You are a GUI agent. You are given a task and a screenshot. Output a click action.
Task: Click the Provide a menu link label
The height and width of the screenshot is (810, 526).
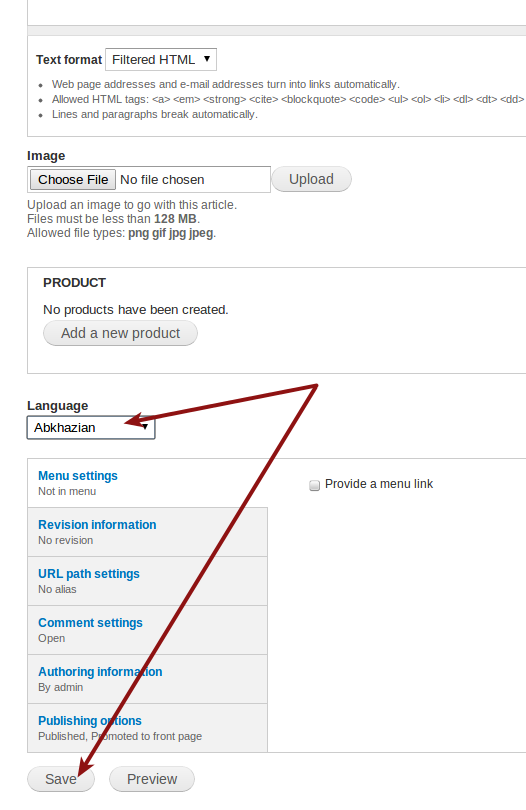[x=379, y=484]
